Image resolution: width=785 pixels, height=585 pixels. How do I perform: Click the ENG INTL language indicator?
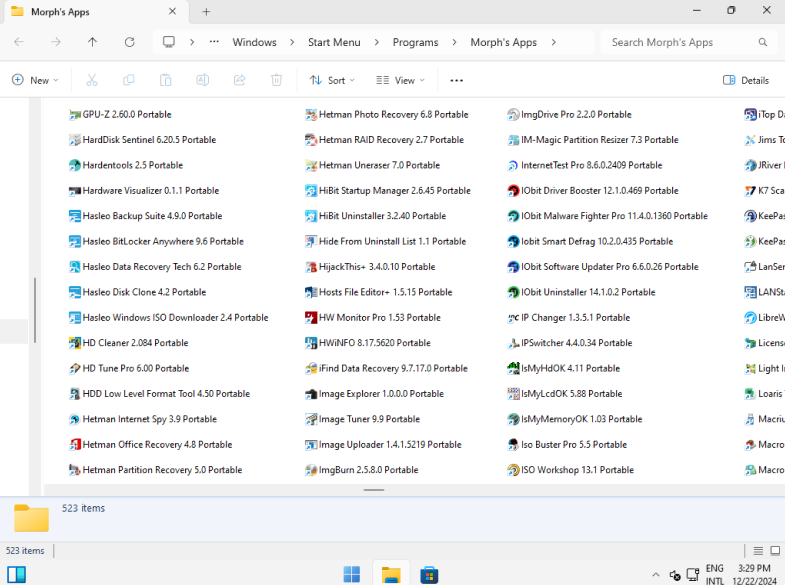[x=715, y=574]
